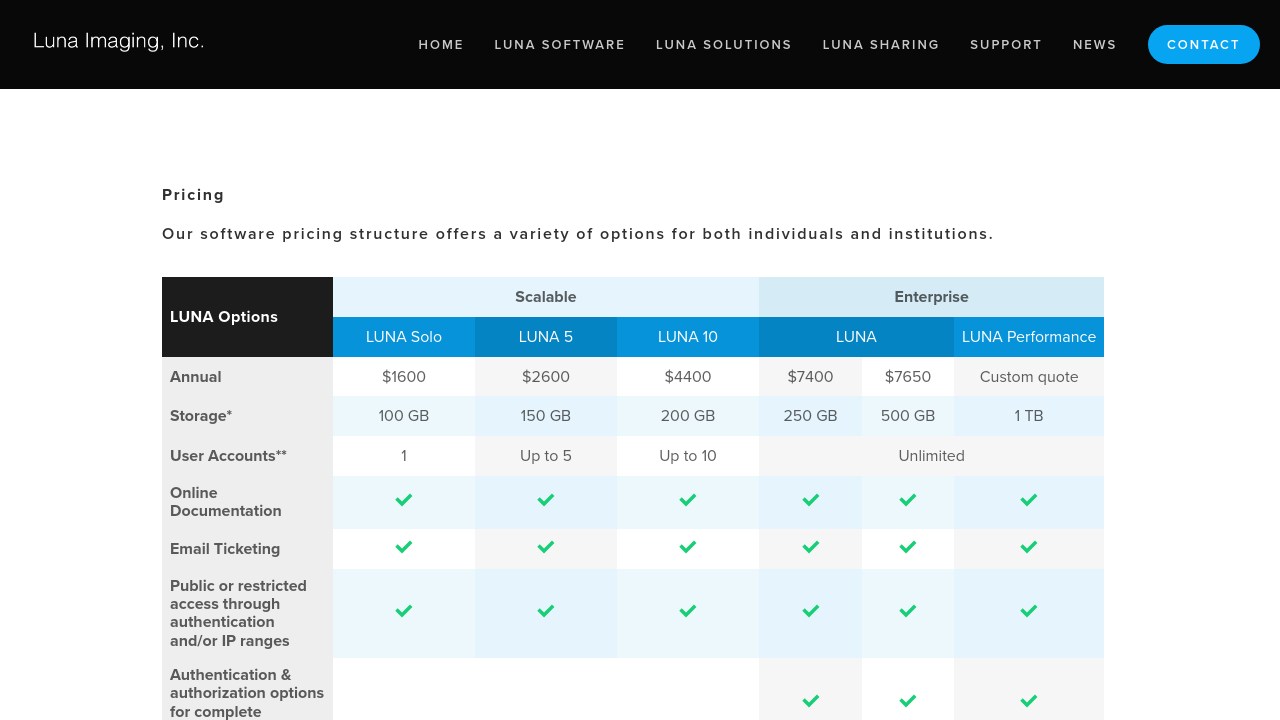
Task: Open the News page
Action: click(x=1095, y=45)
